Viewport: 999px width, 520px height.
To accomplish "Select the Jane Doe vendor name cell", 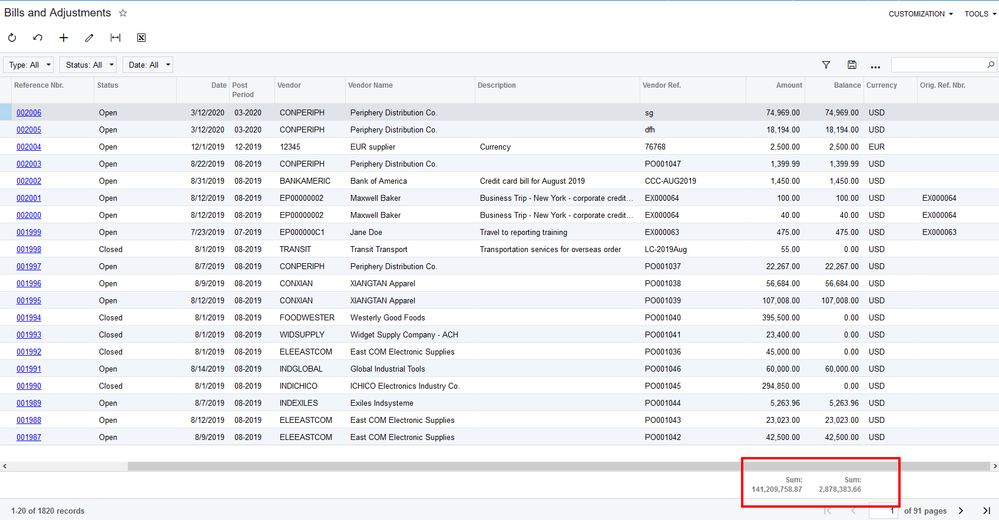I will click(366, 233).
